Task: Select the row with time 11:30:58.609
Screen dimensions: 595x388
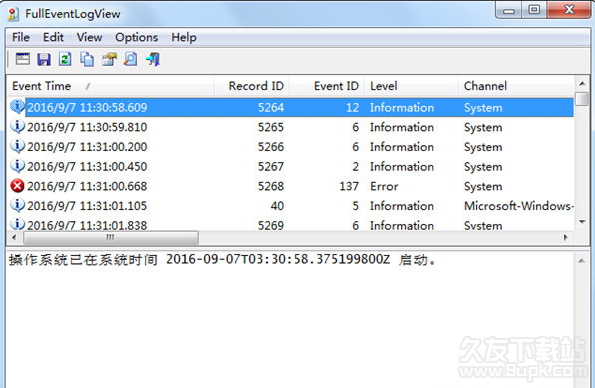Action: pyautogui.click(x=291, y=107)
